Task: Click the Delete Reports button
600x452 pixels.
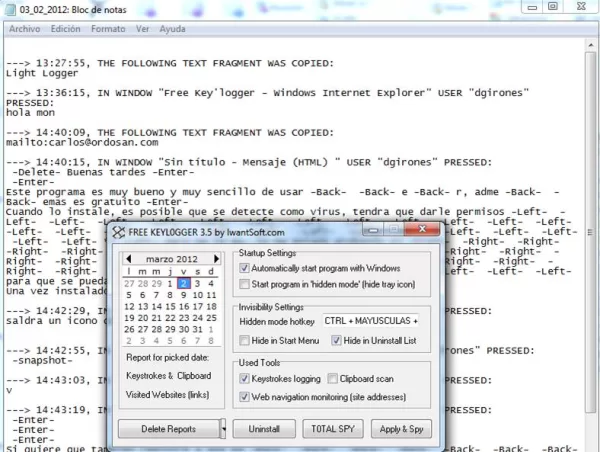Action: click(x=169, y=429)
